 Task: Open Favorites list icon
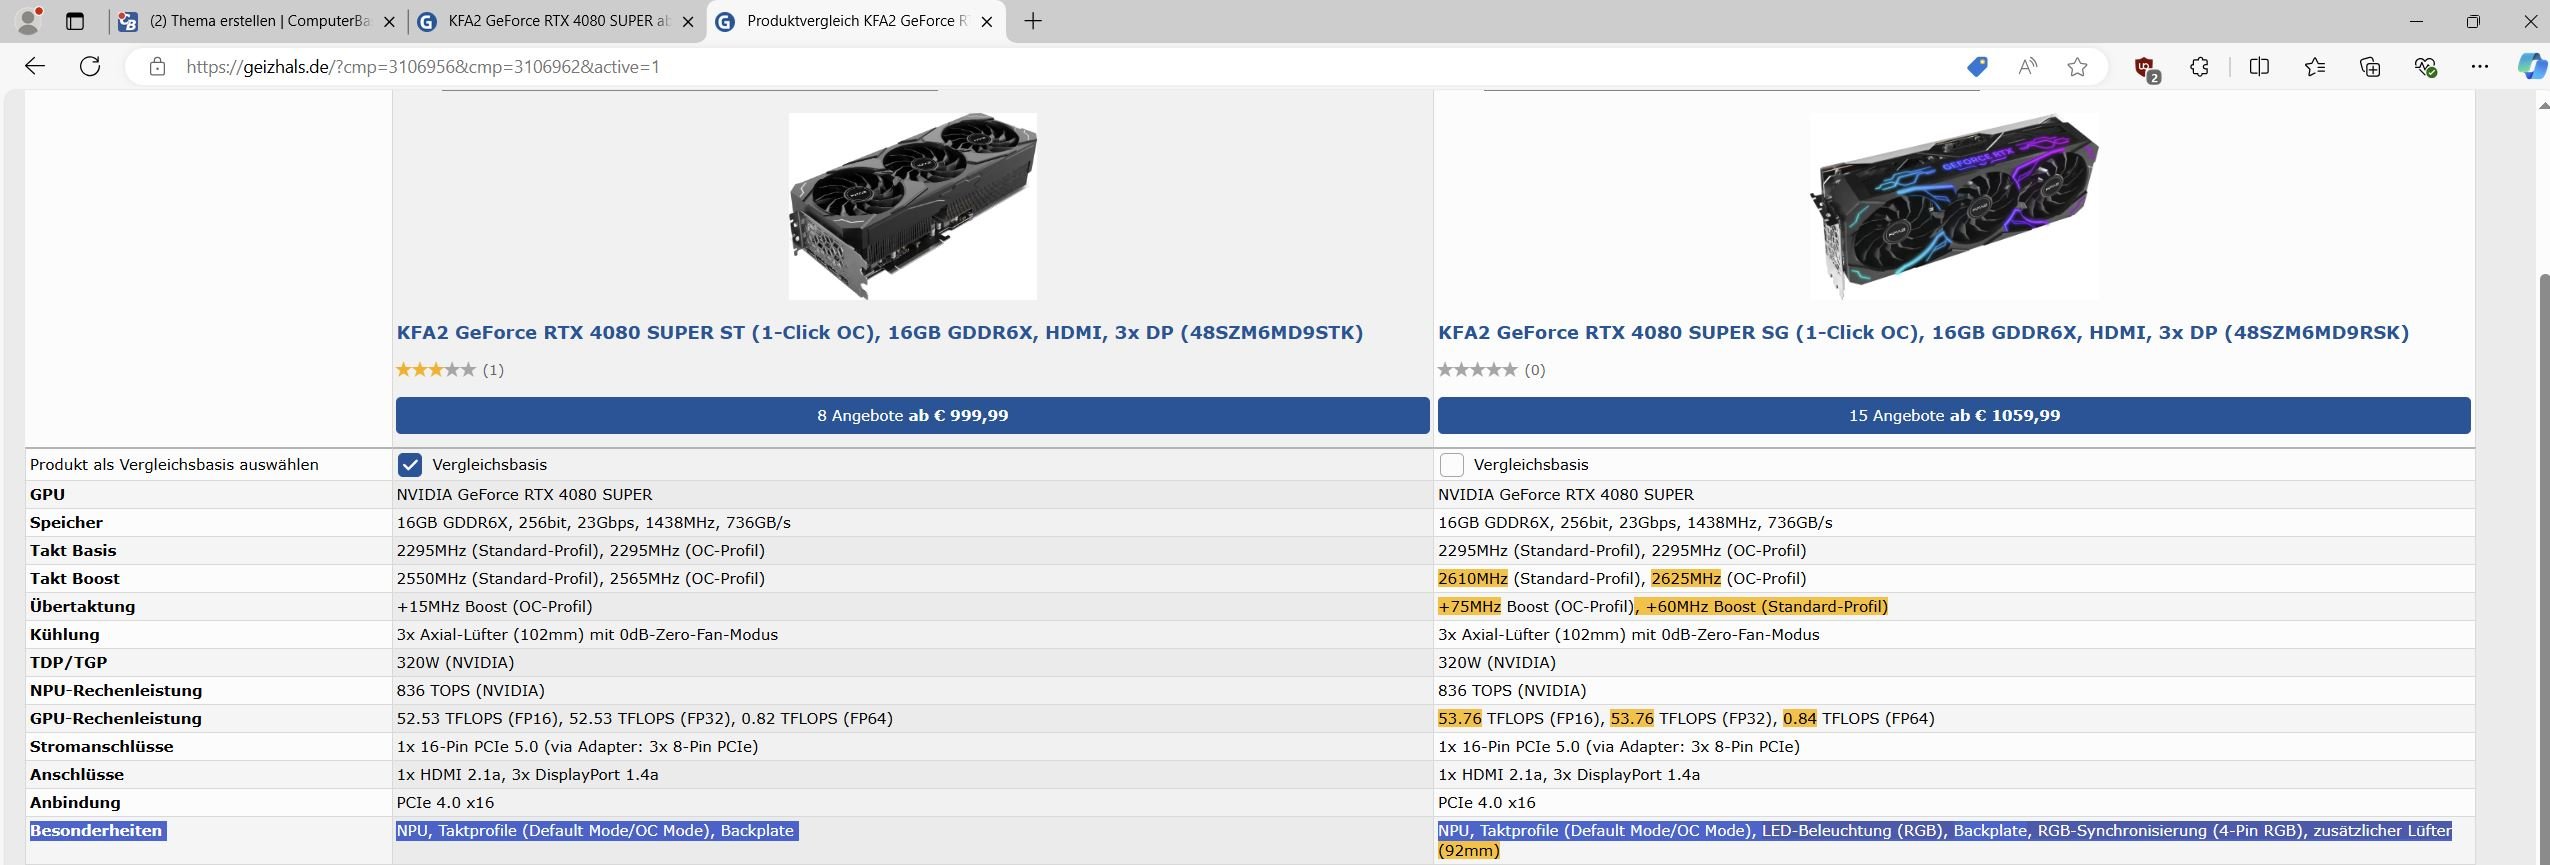(2315, 67)
